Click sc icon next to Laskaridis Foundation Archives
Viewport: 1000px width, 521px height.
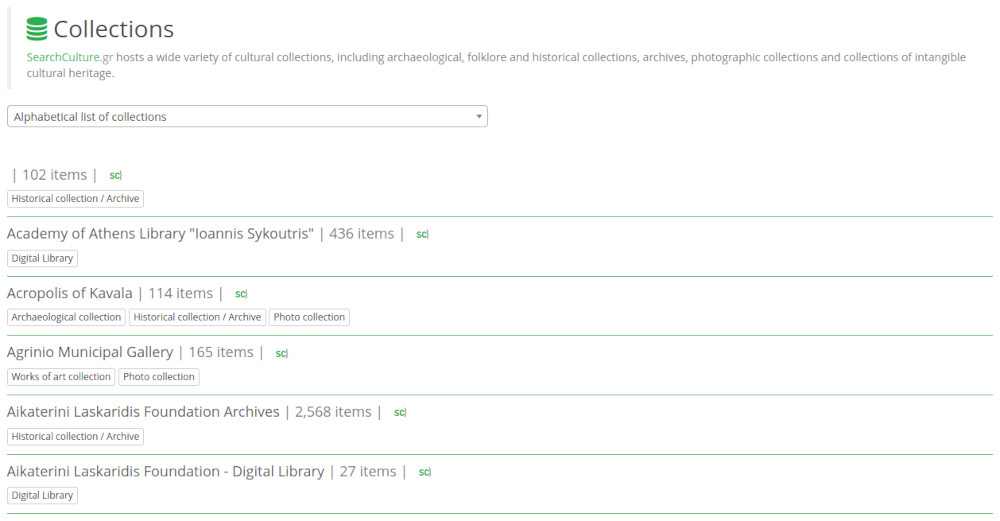pyautogui.click(x=399, y=413)
